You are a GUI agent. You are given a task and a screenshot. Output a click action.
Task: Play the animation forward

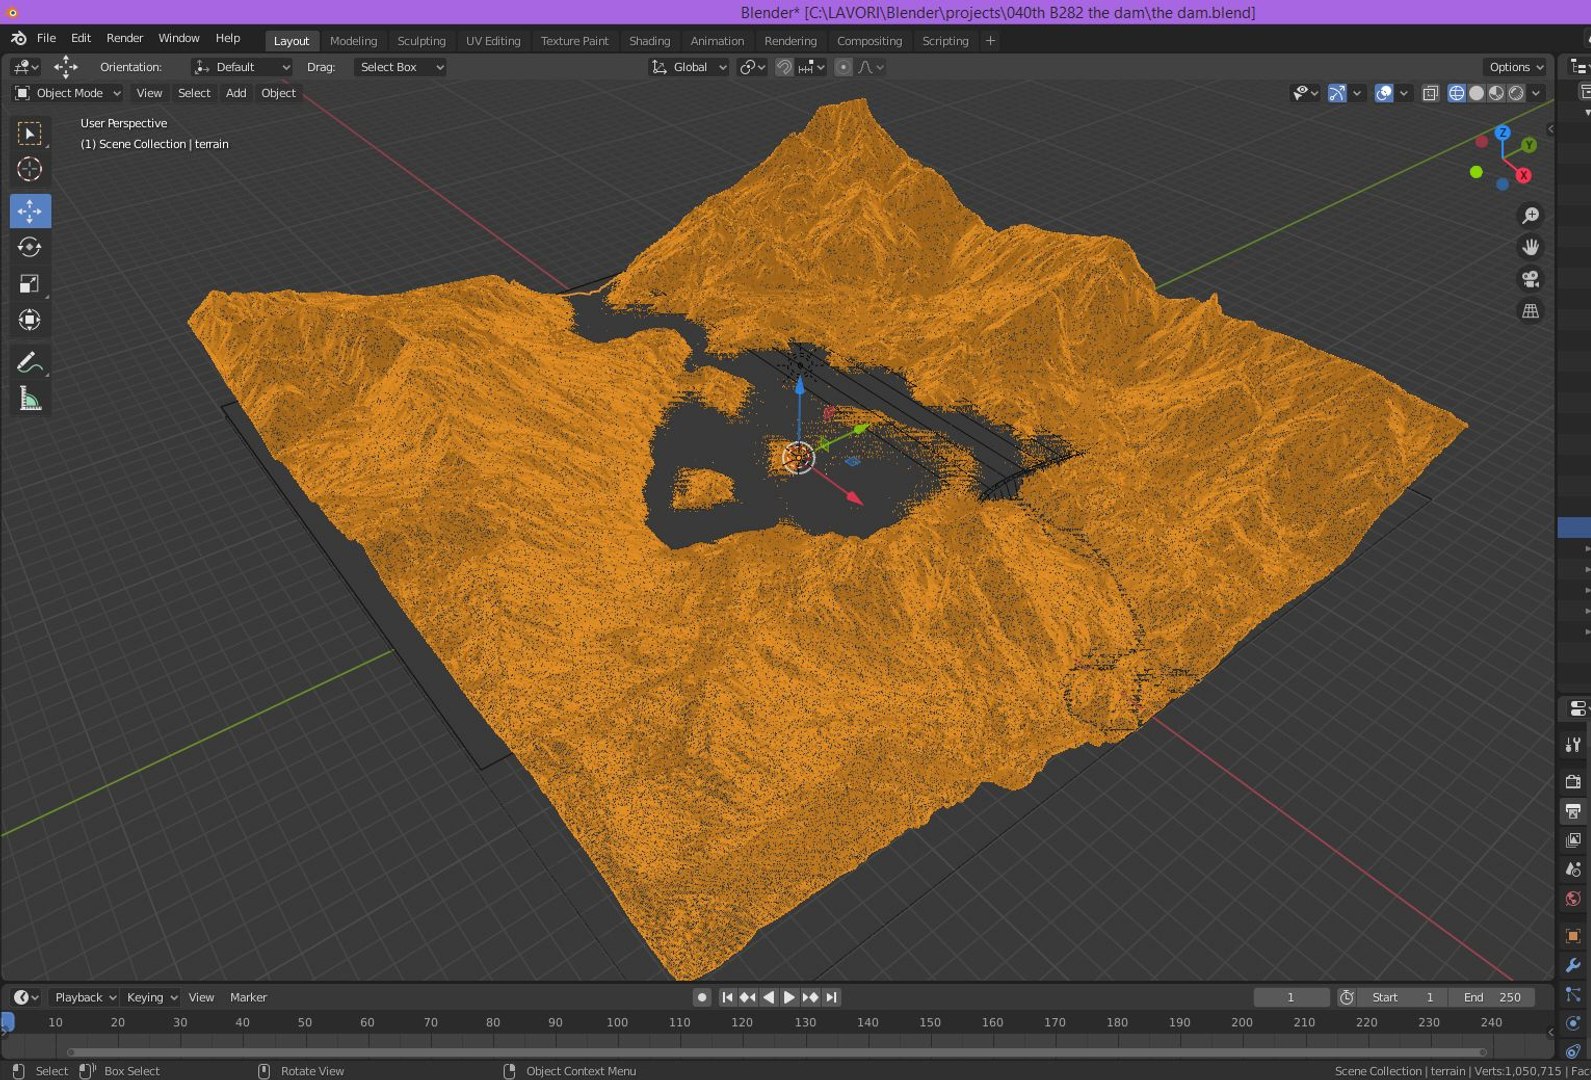coord(789,997)
